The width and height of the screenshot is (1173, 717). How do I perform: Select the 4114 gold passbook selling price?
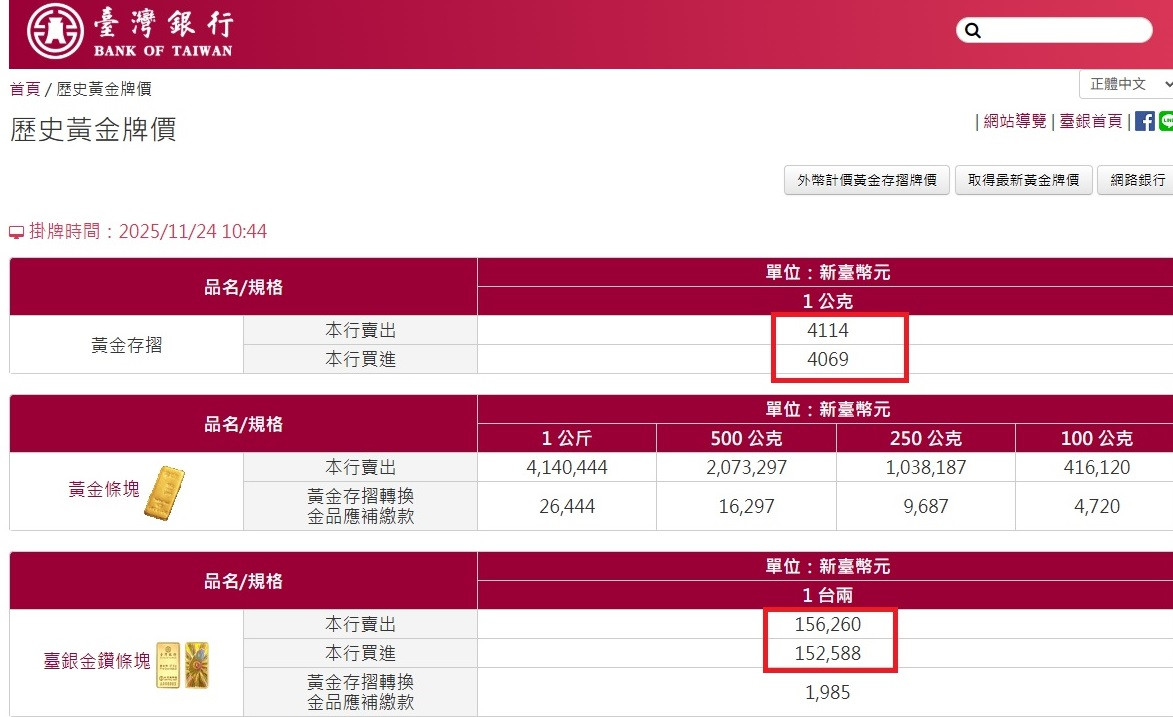(827, 330)
